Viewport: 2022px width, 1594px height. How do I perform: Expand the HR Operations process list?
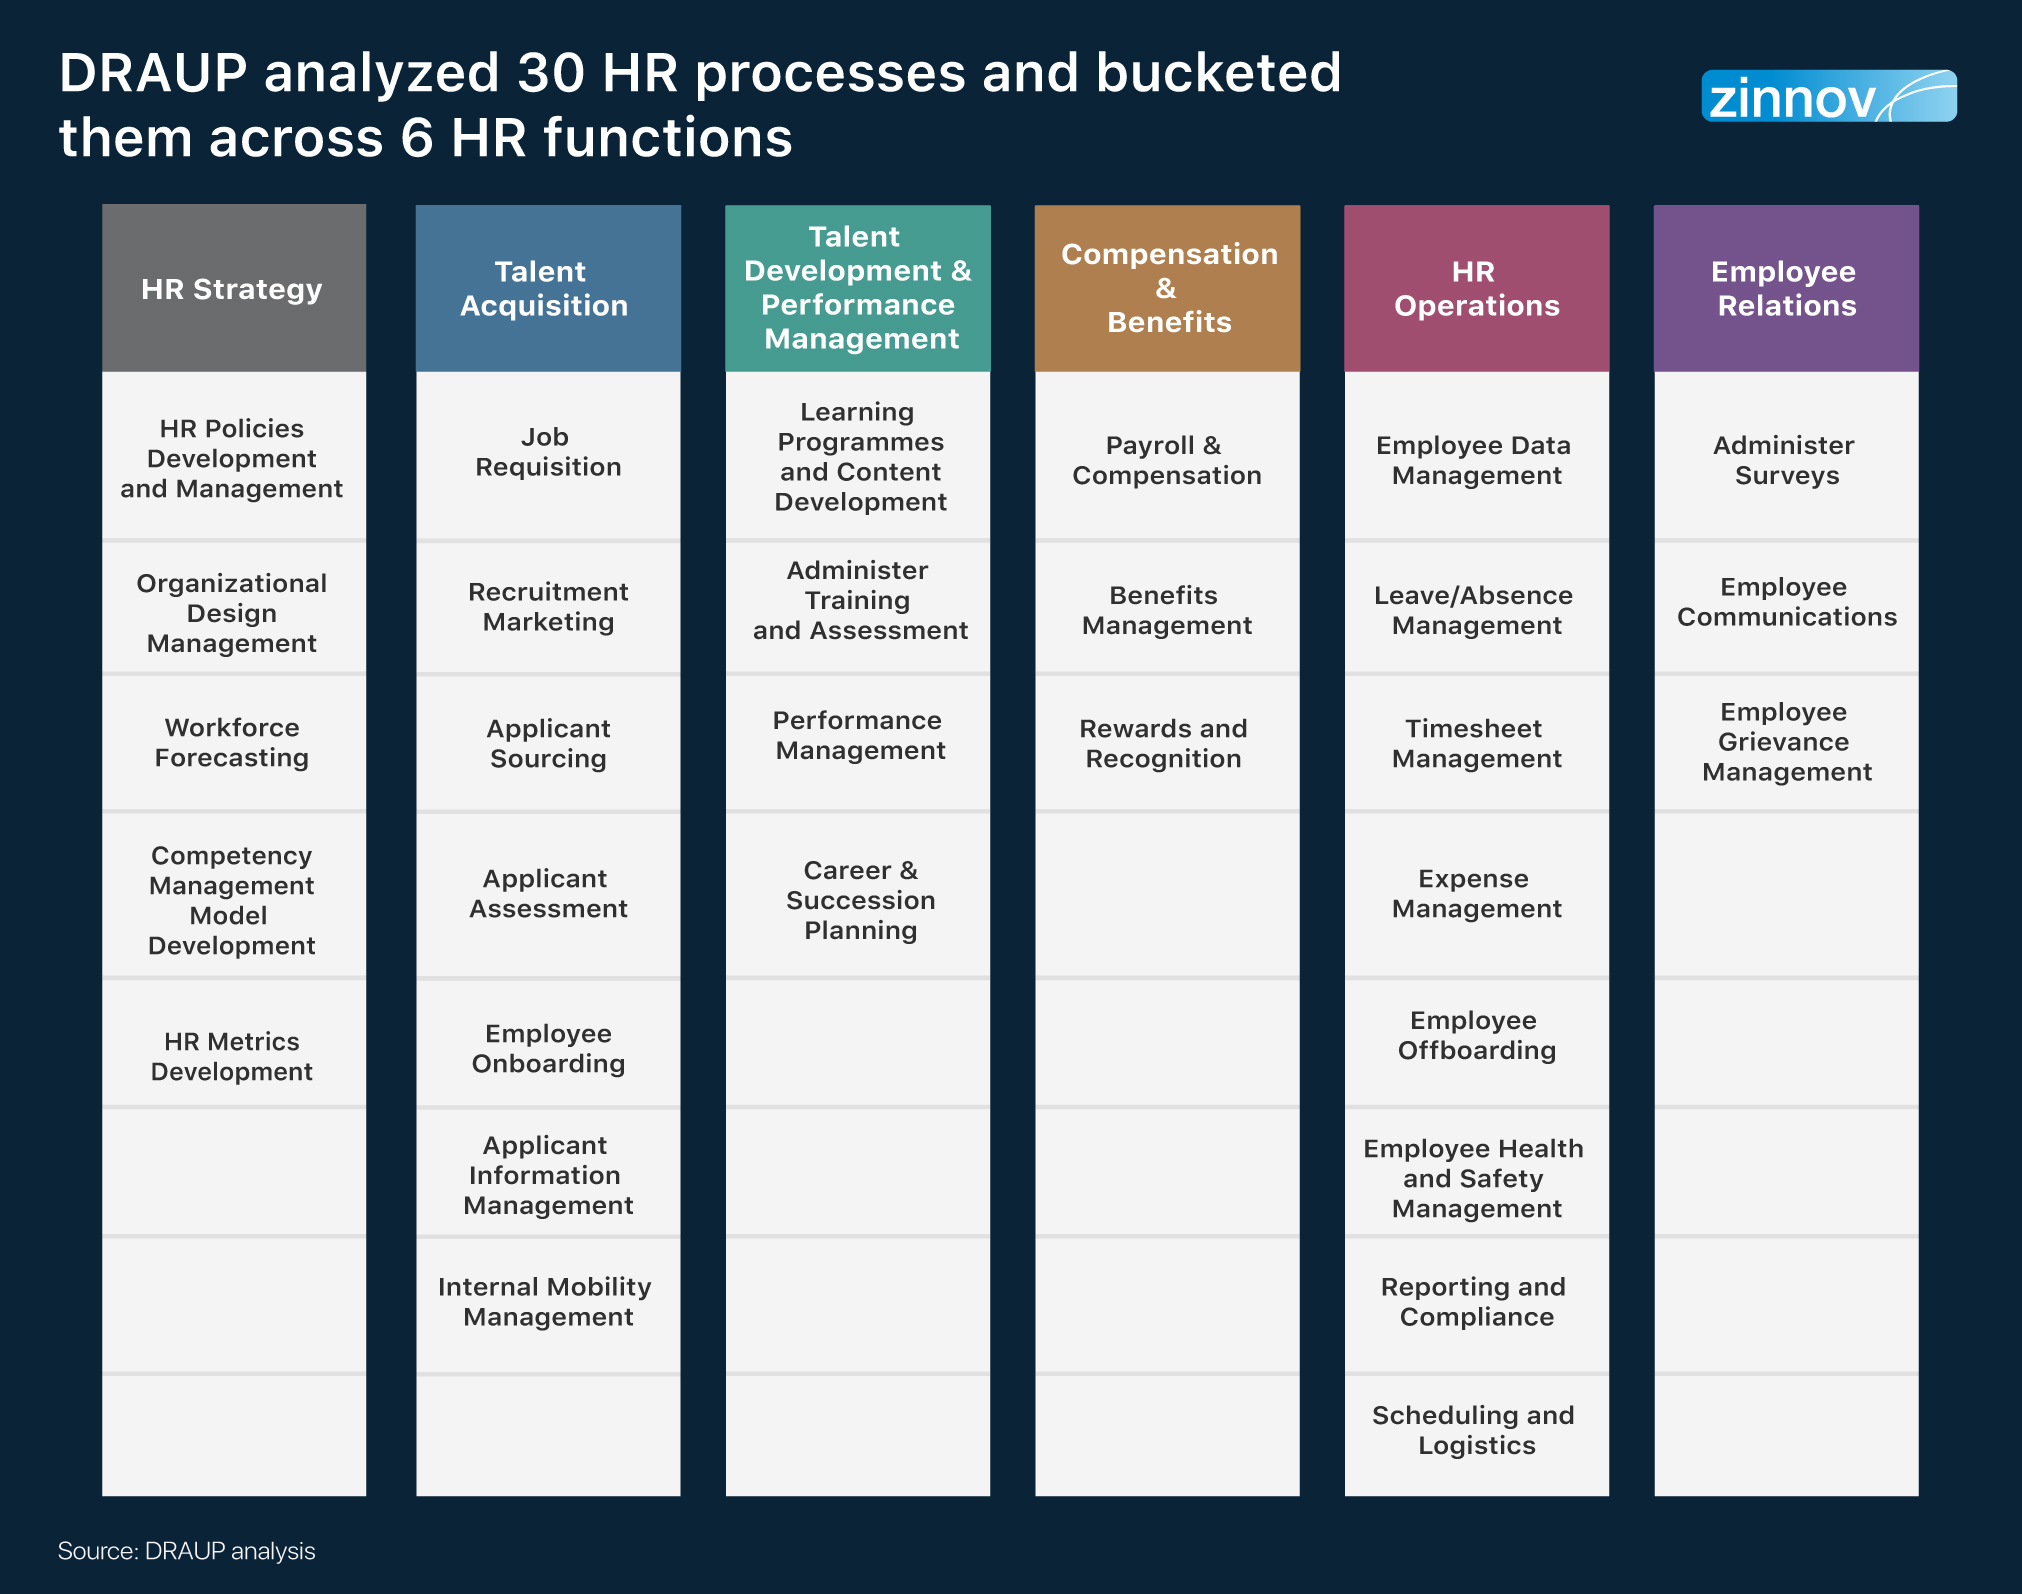1485,261
